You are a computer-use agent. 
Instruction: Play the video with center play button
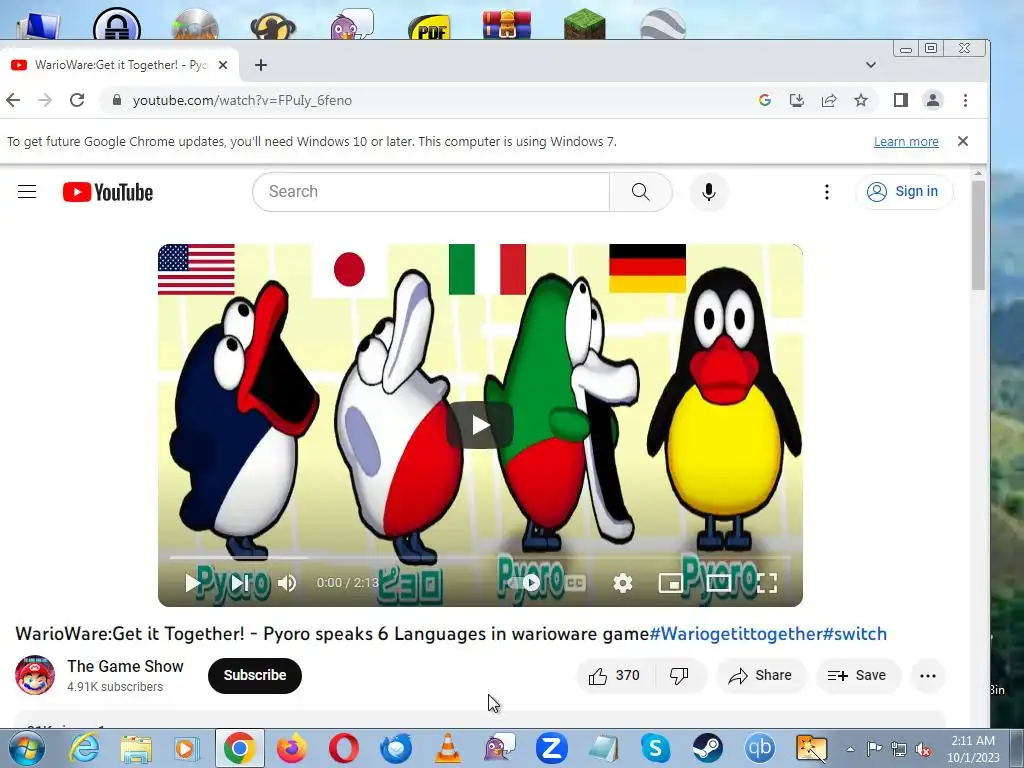[x=480, y=425]
